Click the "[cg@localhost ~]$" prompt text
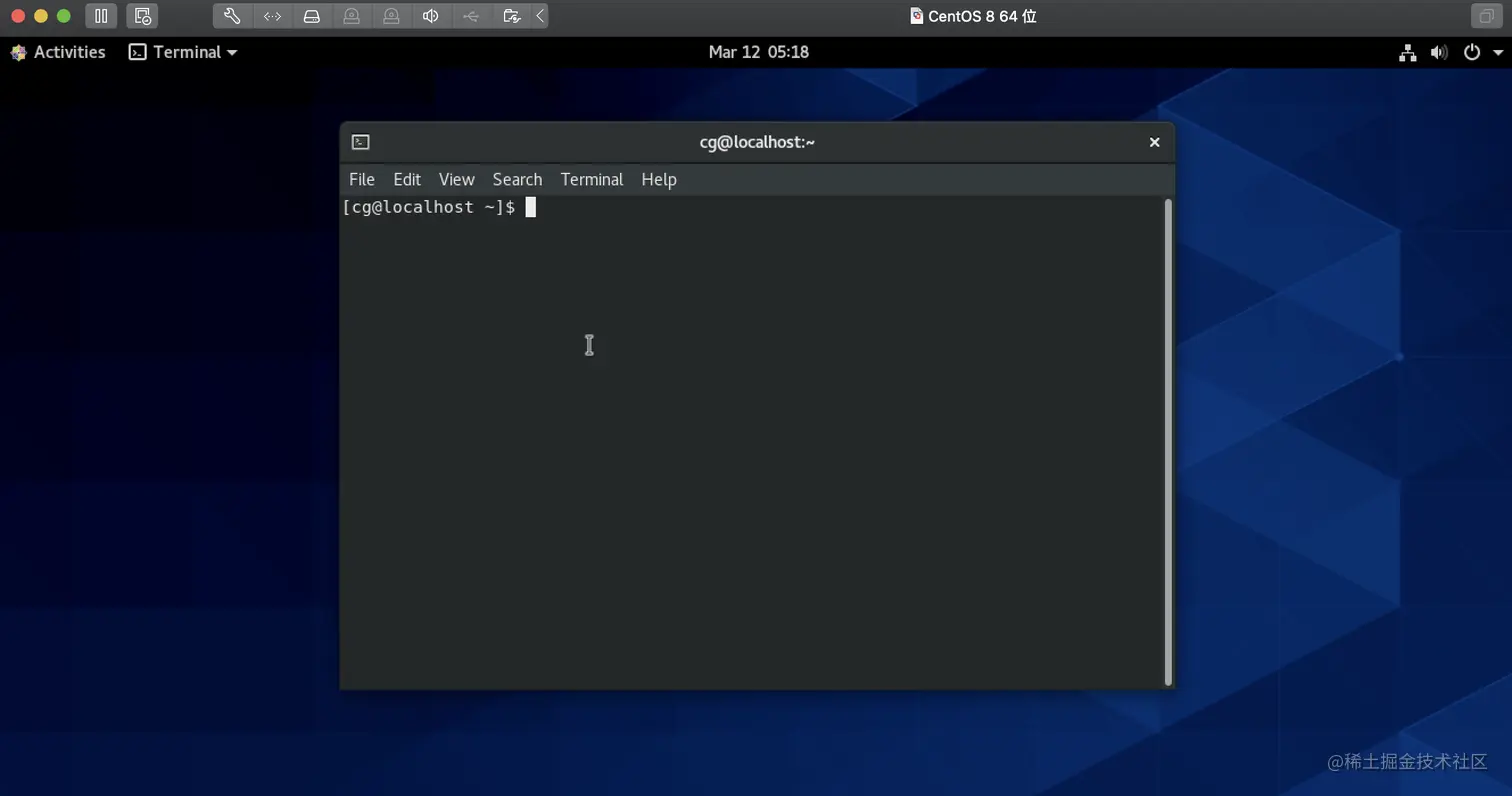The width and height of the screenshot is (1512, 796). 429,207
